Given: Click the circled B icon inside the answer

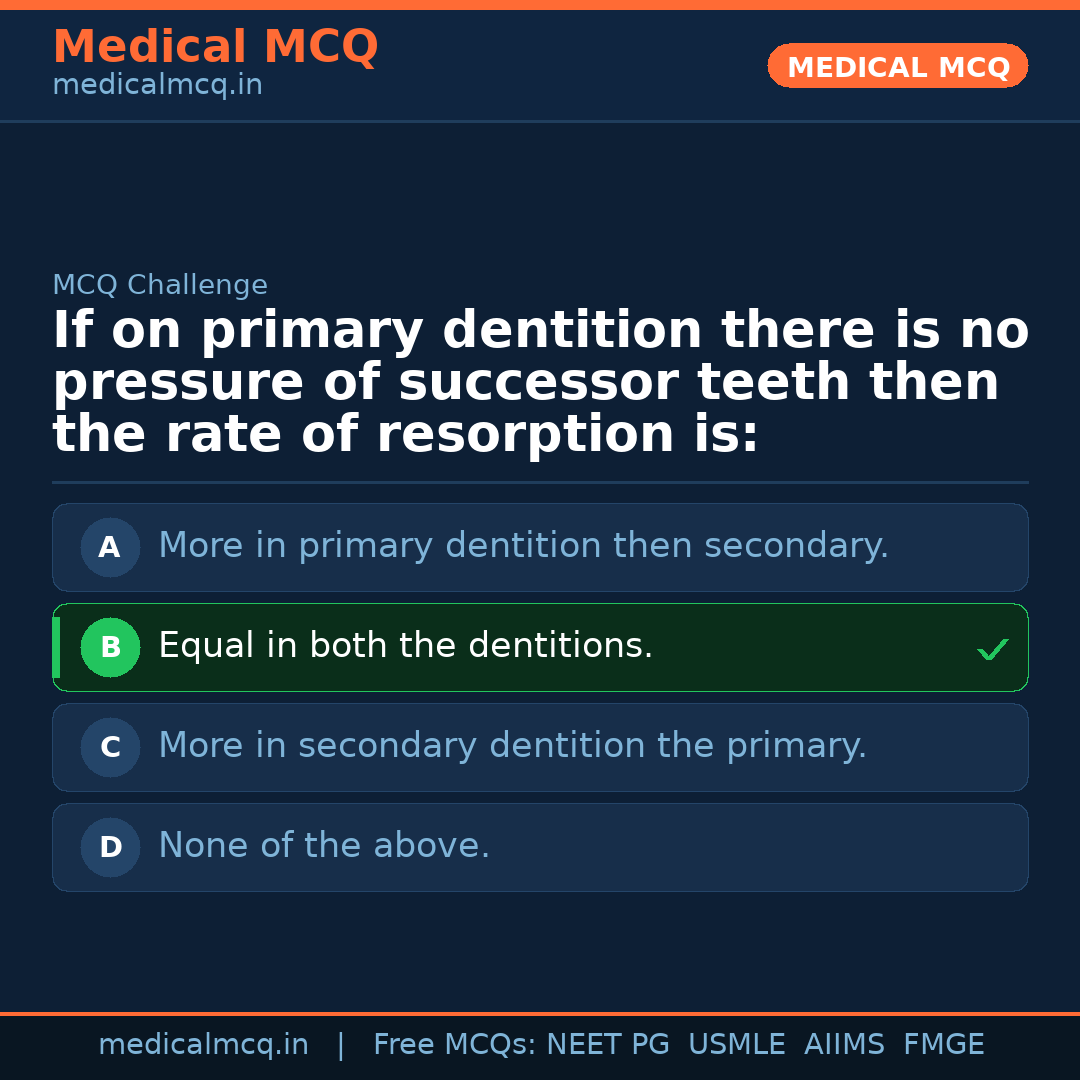Looking at the screenshot, I should click(x=110, y=647).
